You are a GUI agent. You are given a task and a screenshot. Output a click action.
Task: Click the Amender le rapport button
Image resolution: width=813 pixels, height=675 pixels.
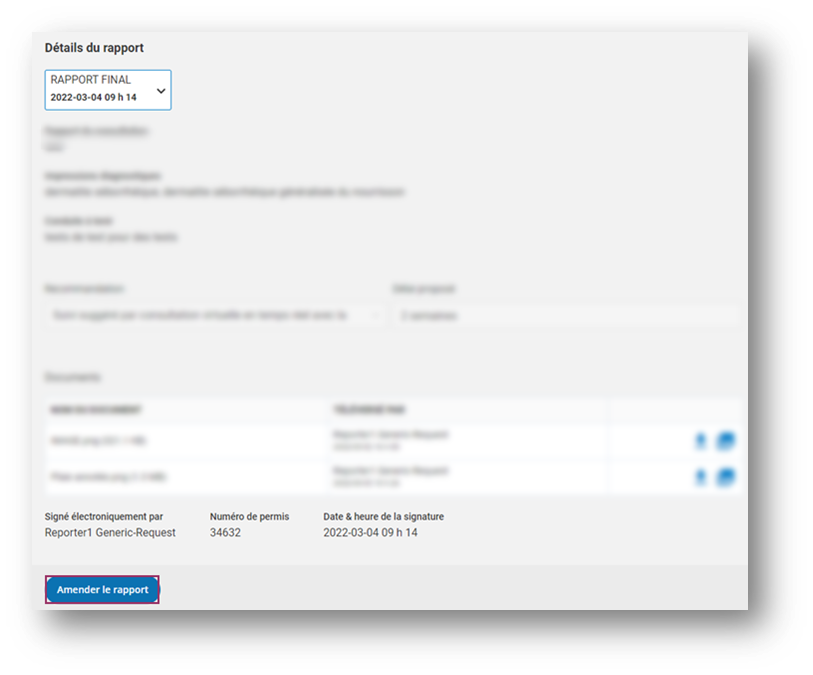[x=102, y=589]
